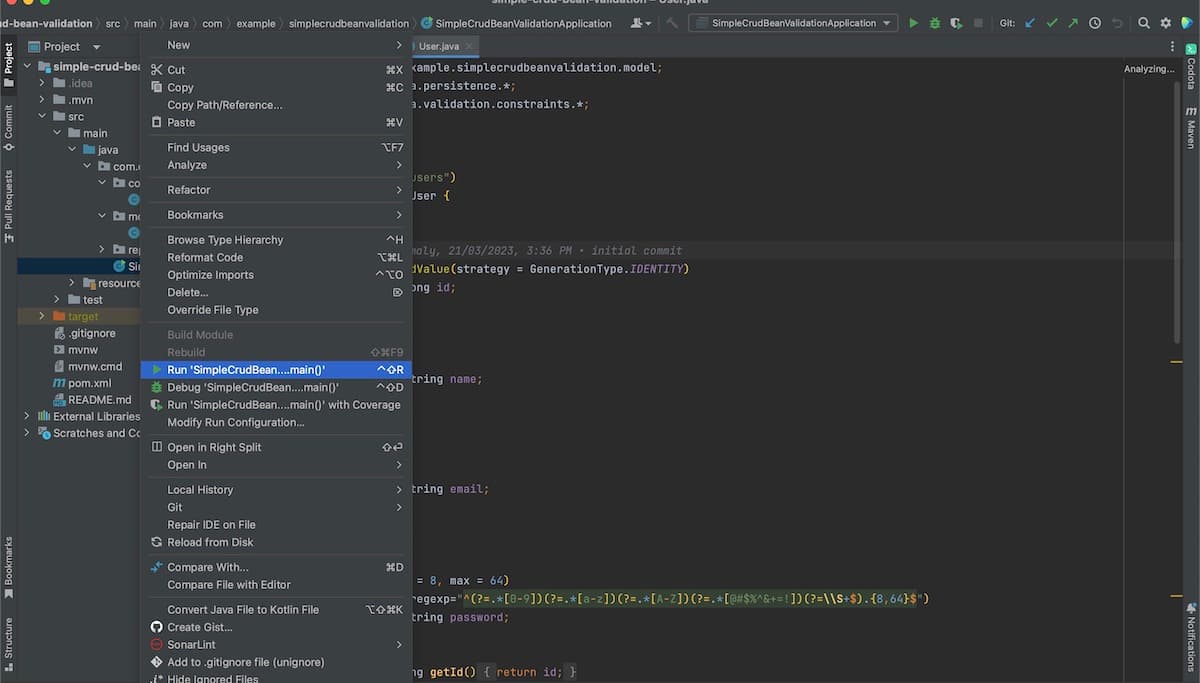This screenshot has height=683, width=1200.
Task: Run with Coverage from the toolbar
Action: point(956,22)
